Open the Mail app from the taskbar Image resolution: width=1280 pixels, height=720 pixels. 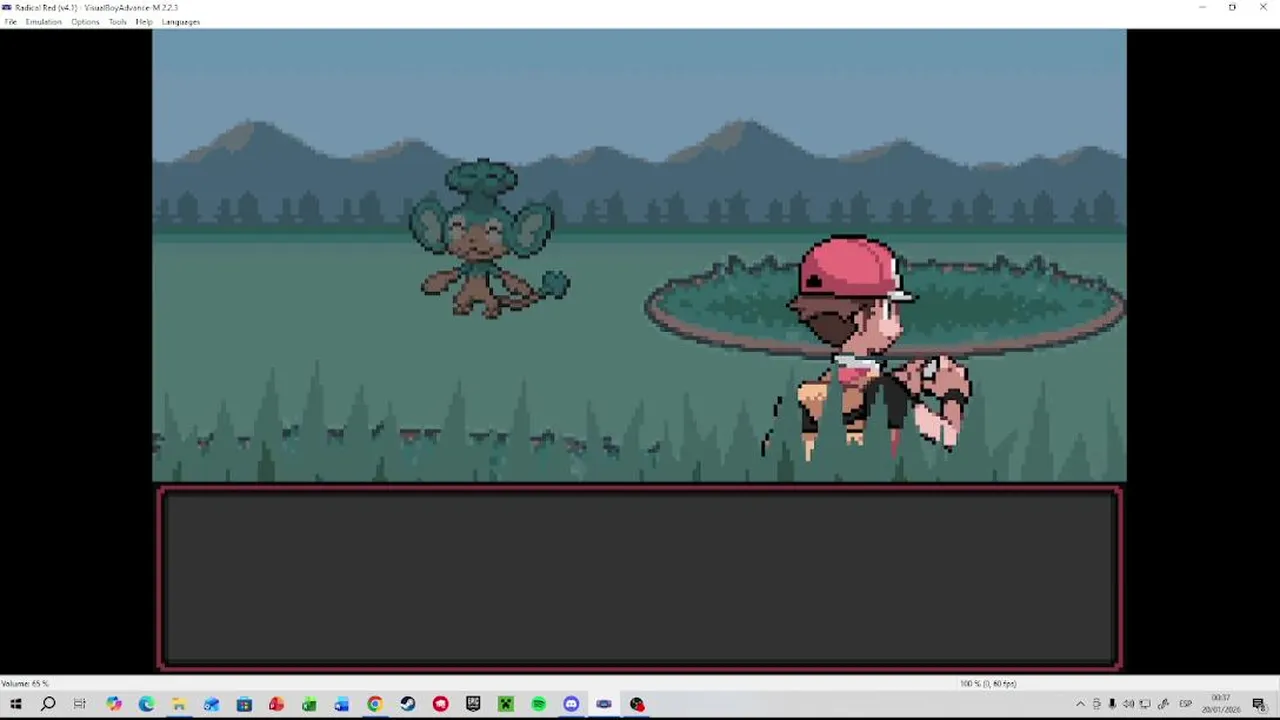[211, 704]
